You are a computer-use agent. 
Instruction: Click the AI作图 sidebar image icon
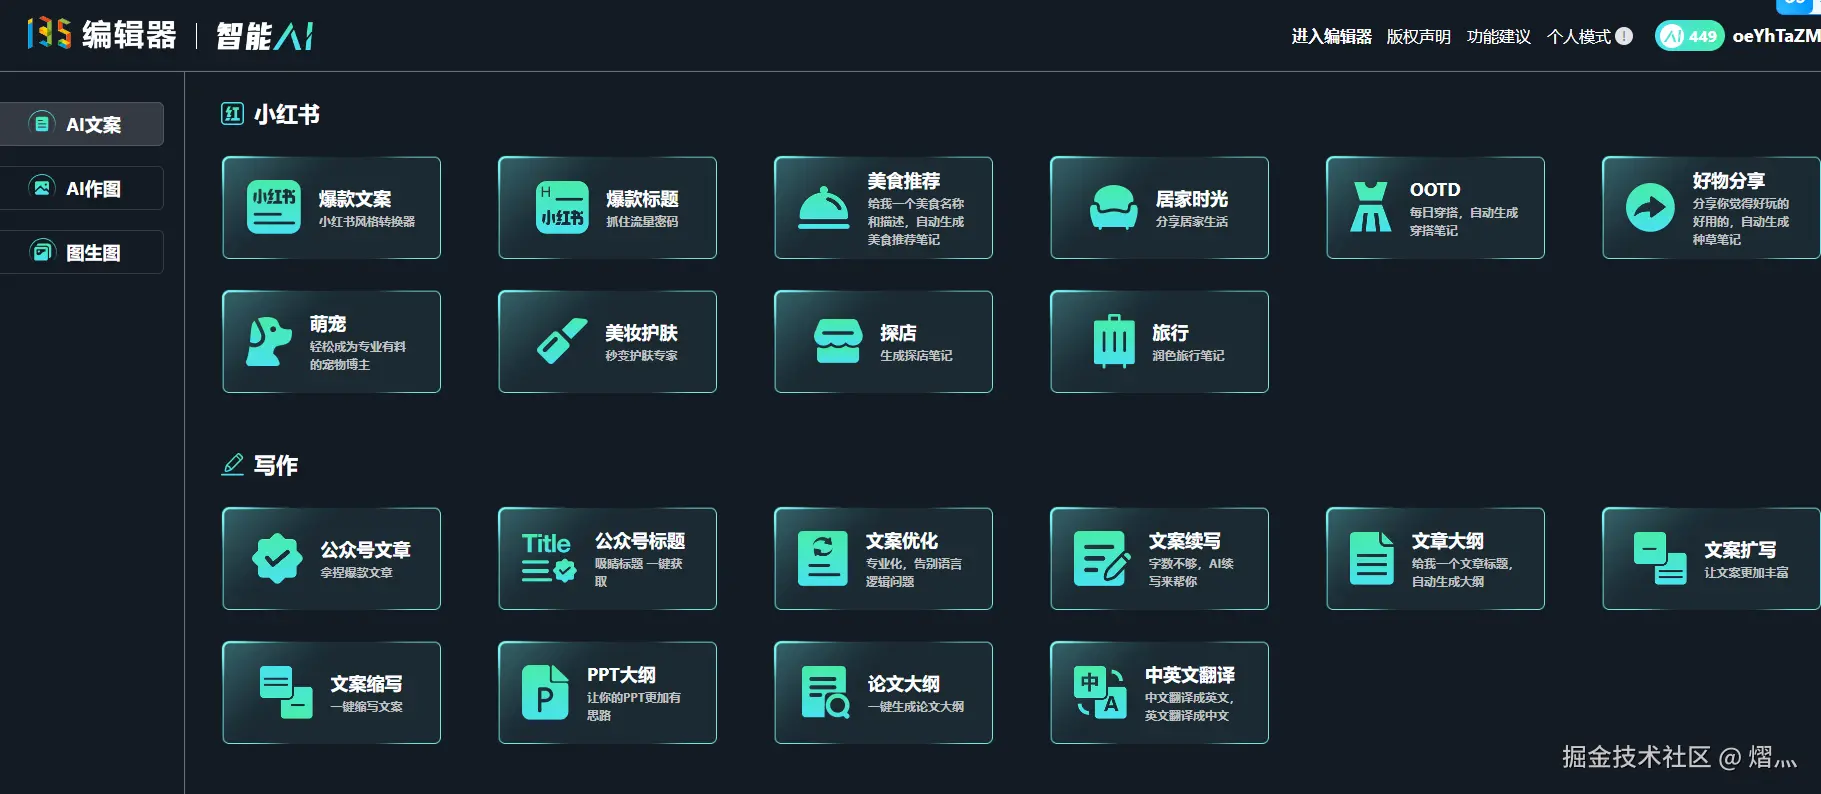41,187
